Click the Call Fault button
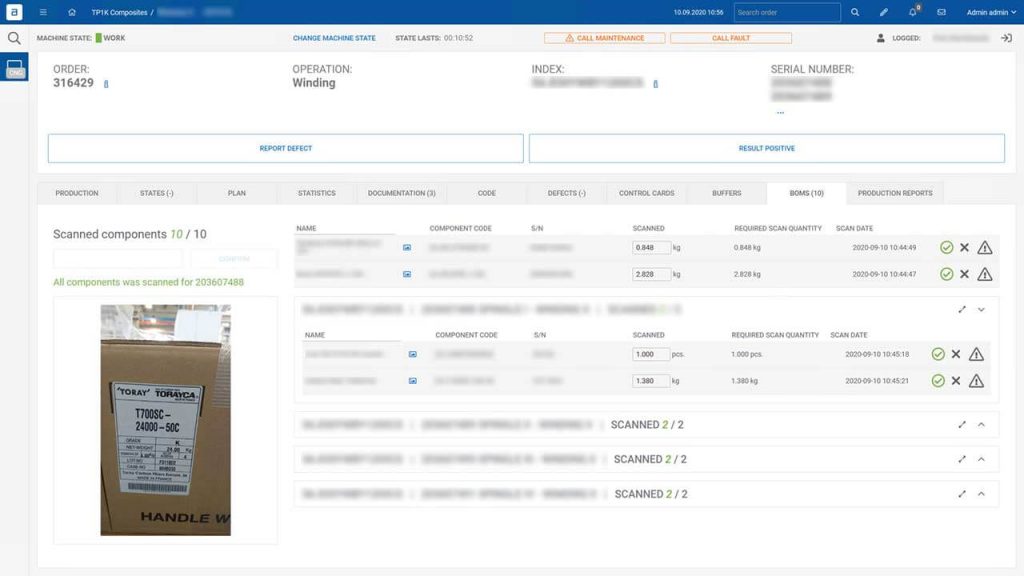This screenshot has height=576, width=1024. 731,38
